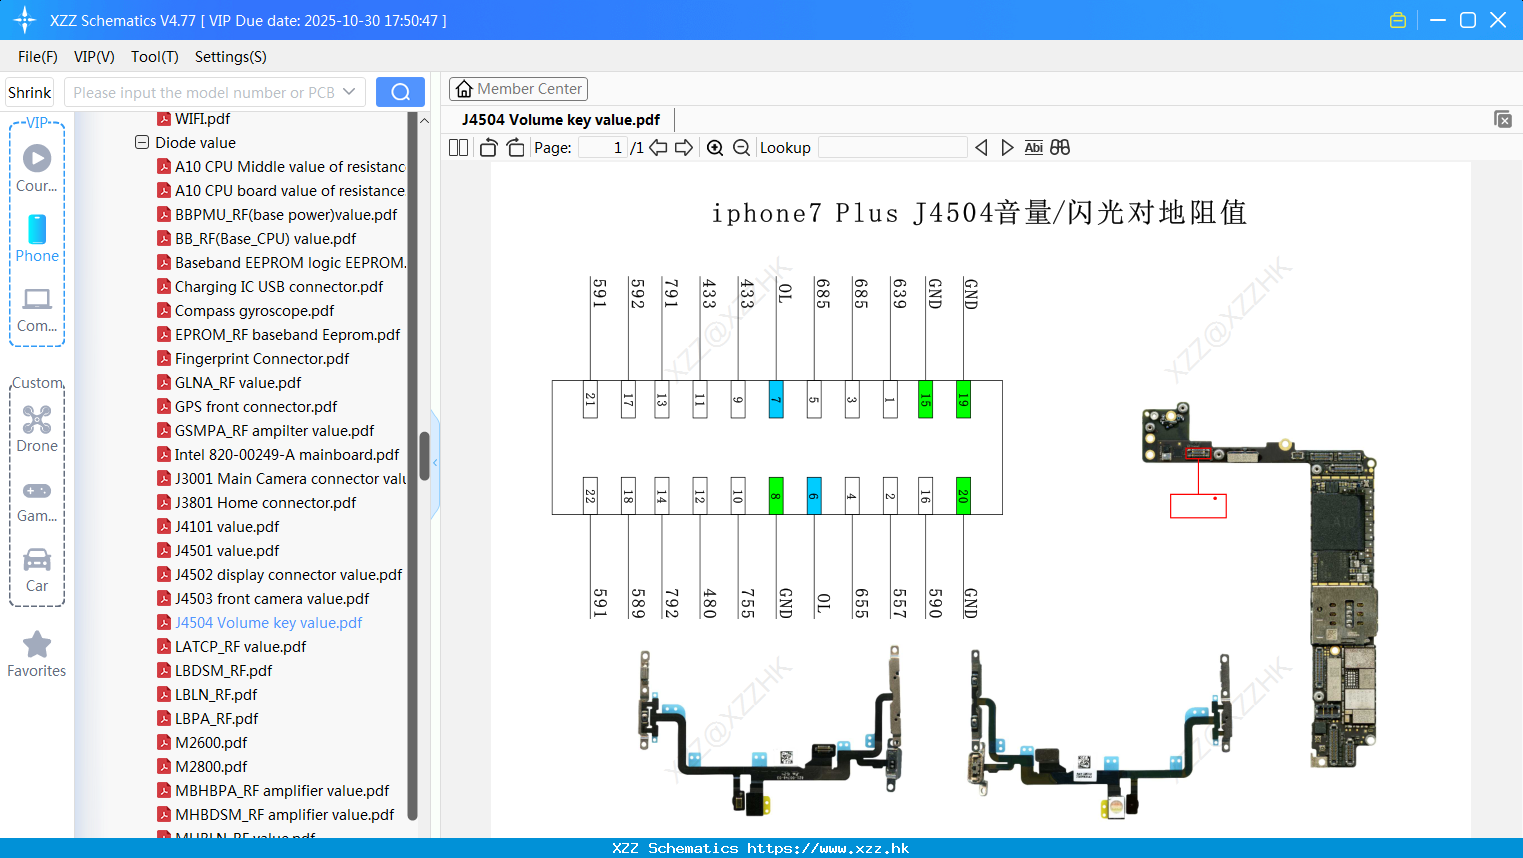
Task: Collapse the file tree panel handle
Action: [435, 463]
